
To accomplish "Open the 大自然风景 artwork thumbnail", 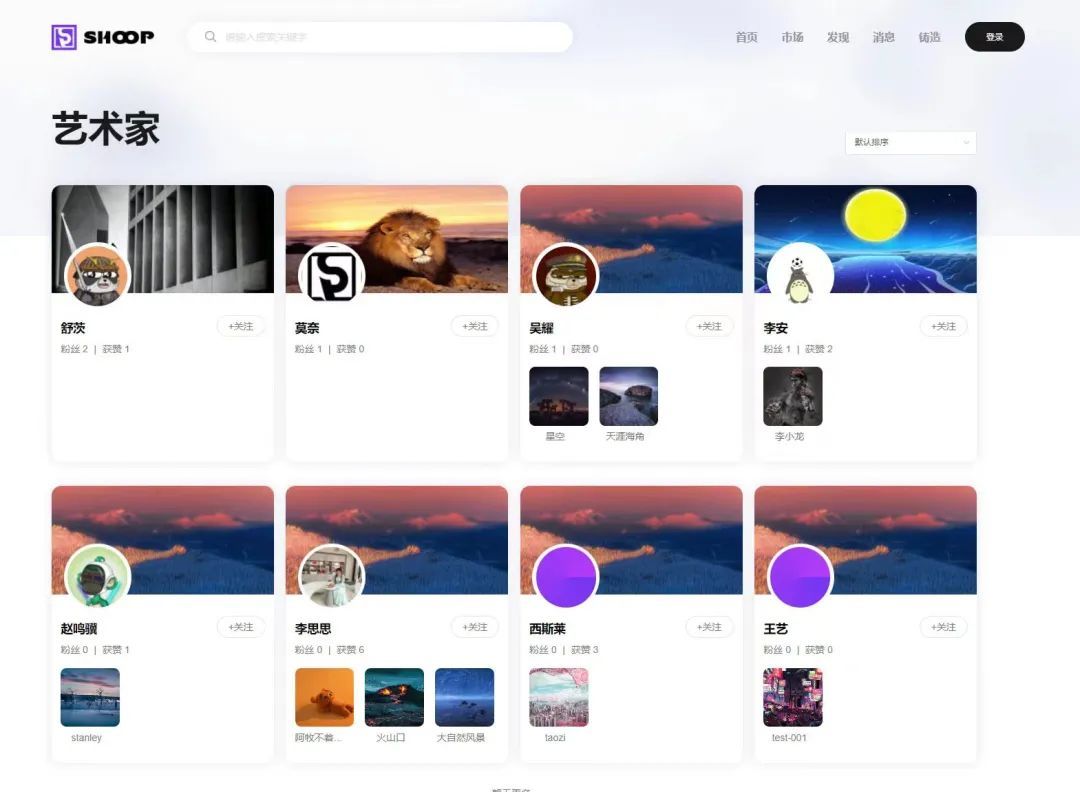I will coord(464,697).
